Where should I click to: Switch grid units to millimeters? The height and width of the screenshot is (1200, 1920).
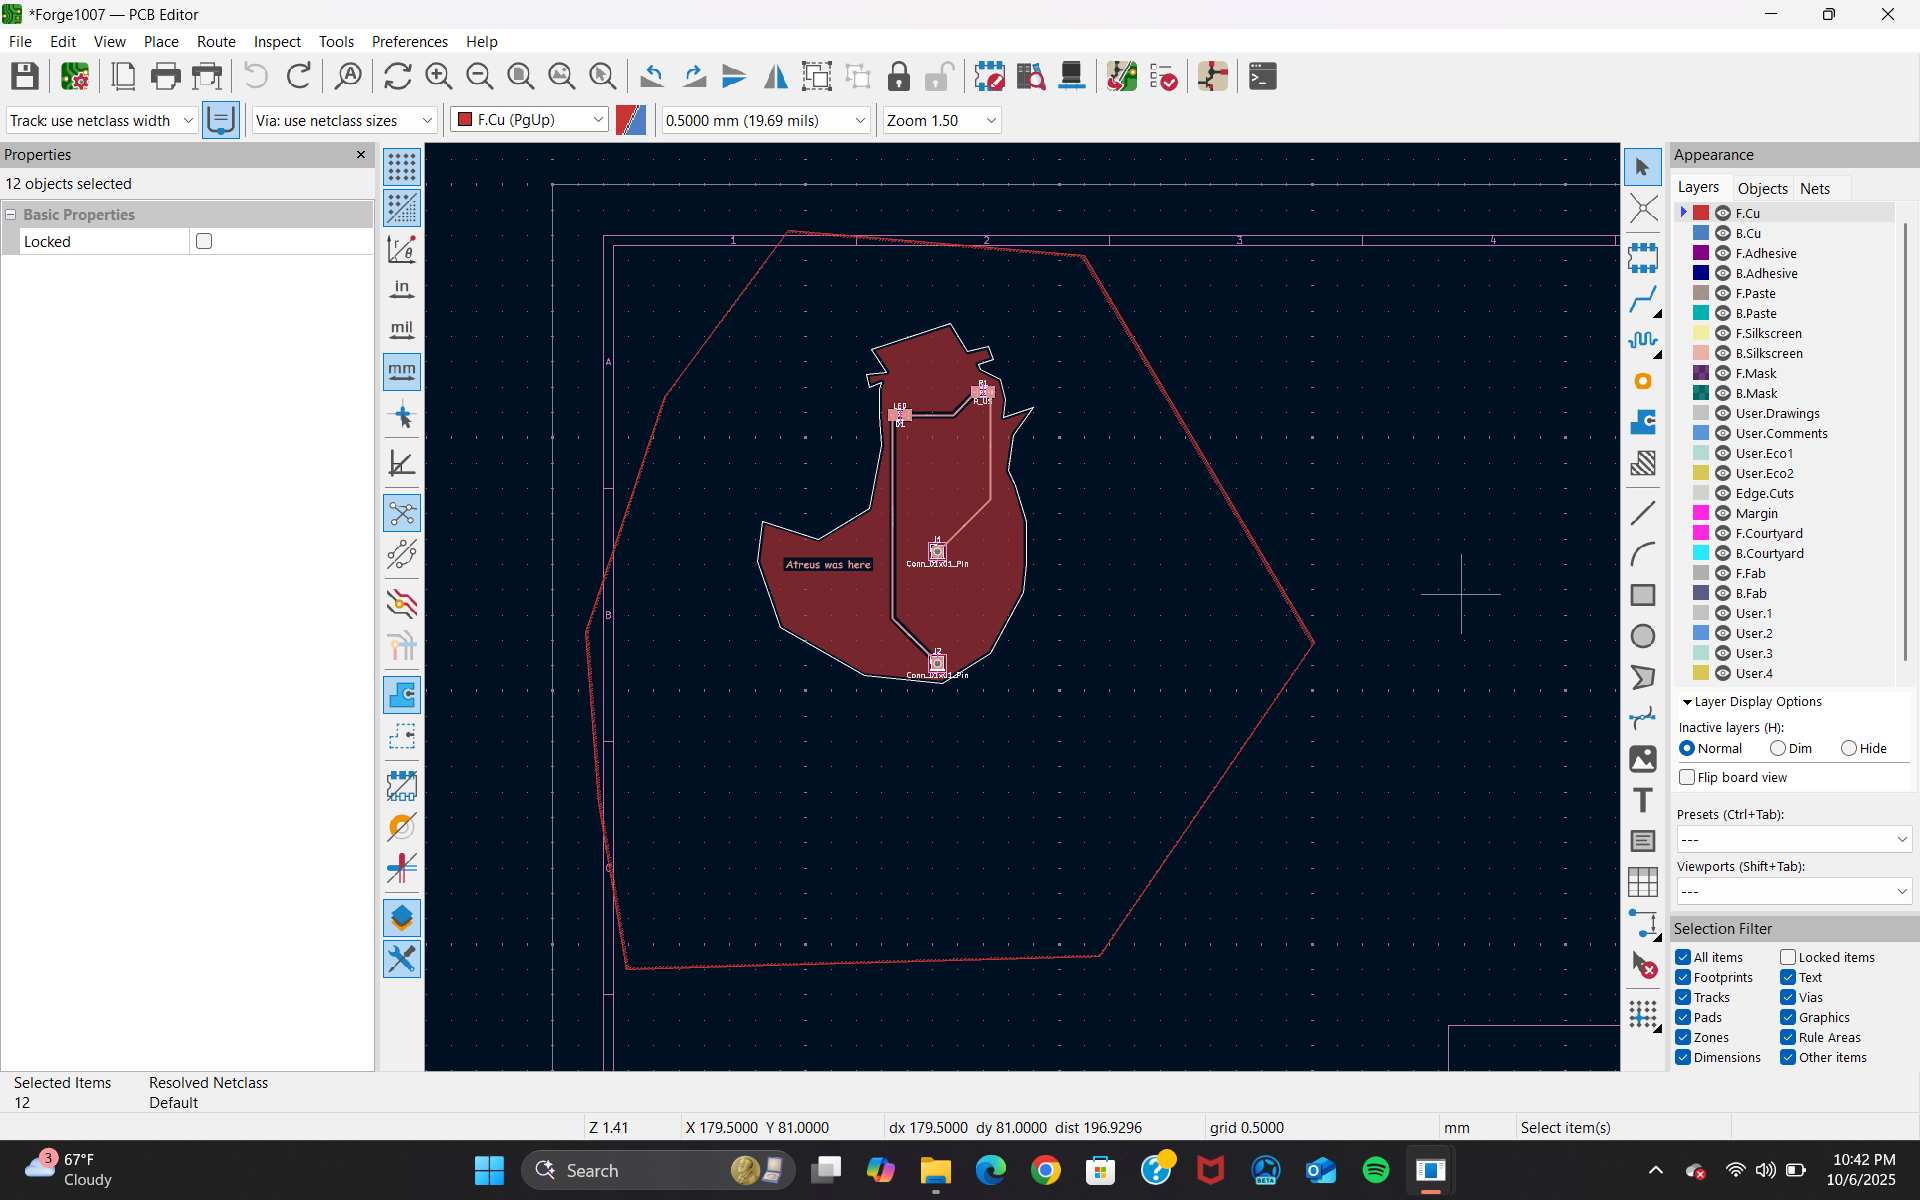[401, 371]
